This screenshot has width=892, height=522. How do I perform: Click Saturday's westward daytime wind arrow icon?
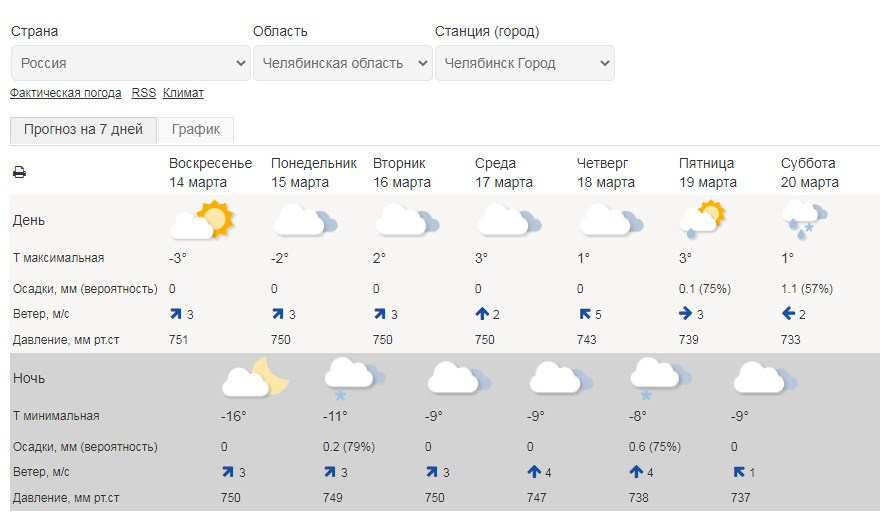[x=788, y=313]
